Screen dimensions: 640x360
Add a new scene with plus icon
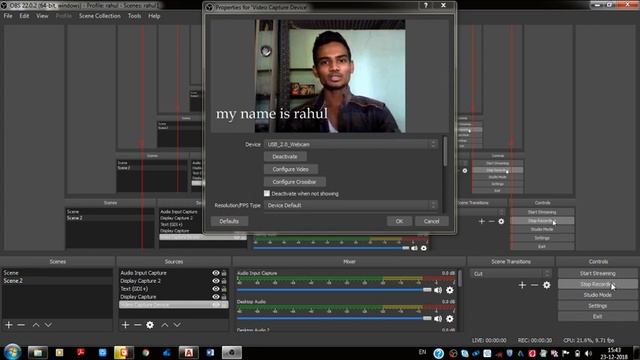pyautogui.click(x=9, y=325)
